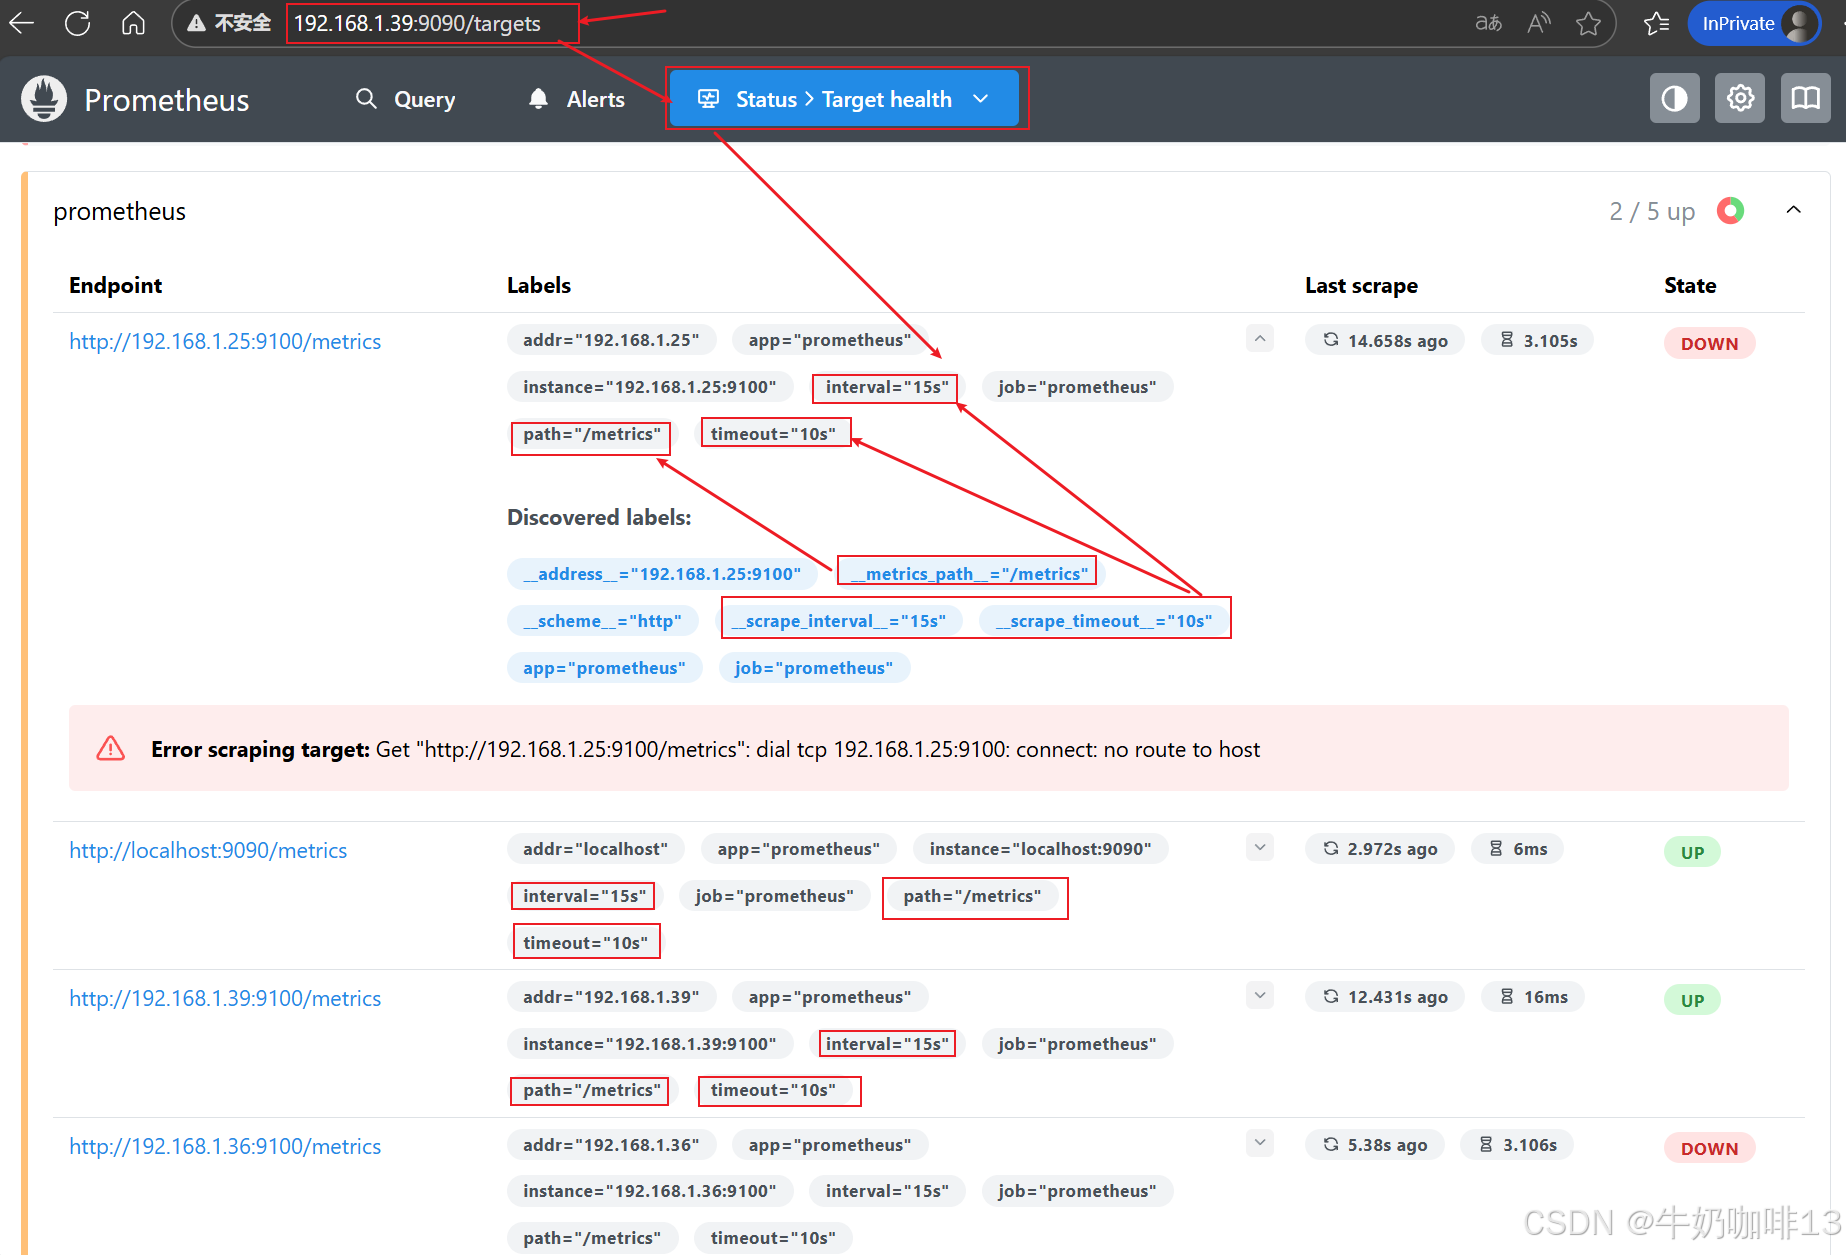Screen dimensions: 1846x1255
Task: Click the State column header
Action: 1690,285
